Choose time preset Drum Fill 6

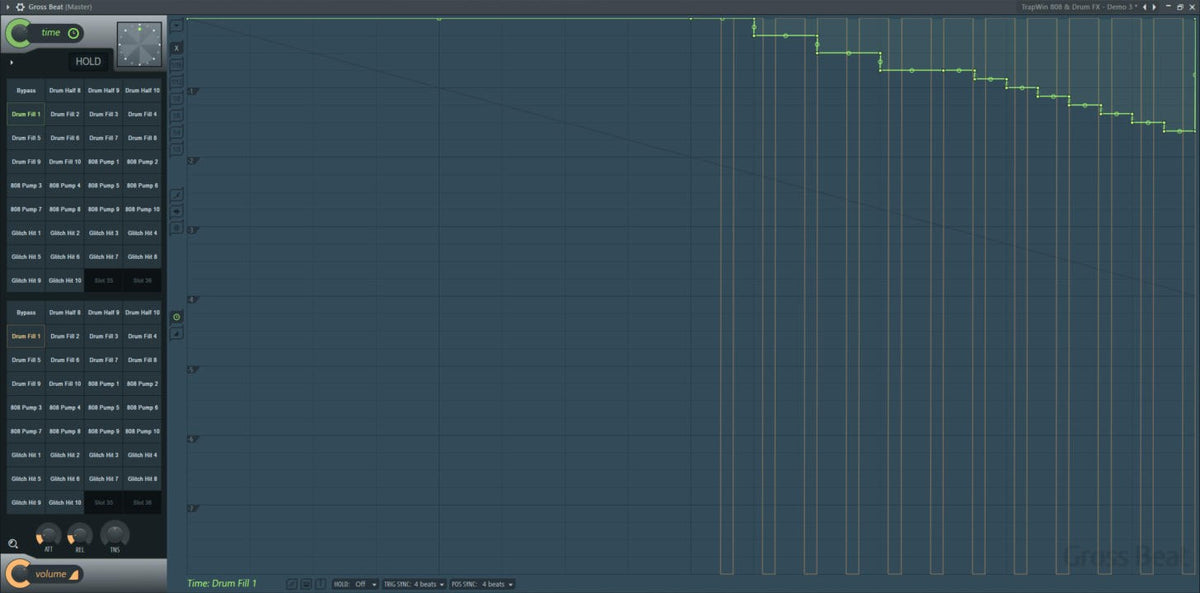coord(65,138)
